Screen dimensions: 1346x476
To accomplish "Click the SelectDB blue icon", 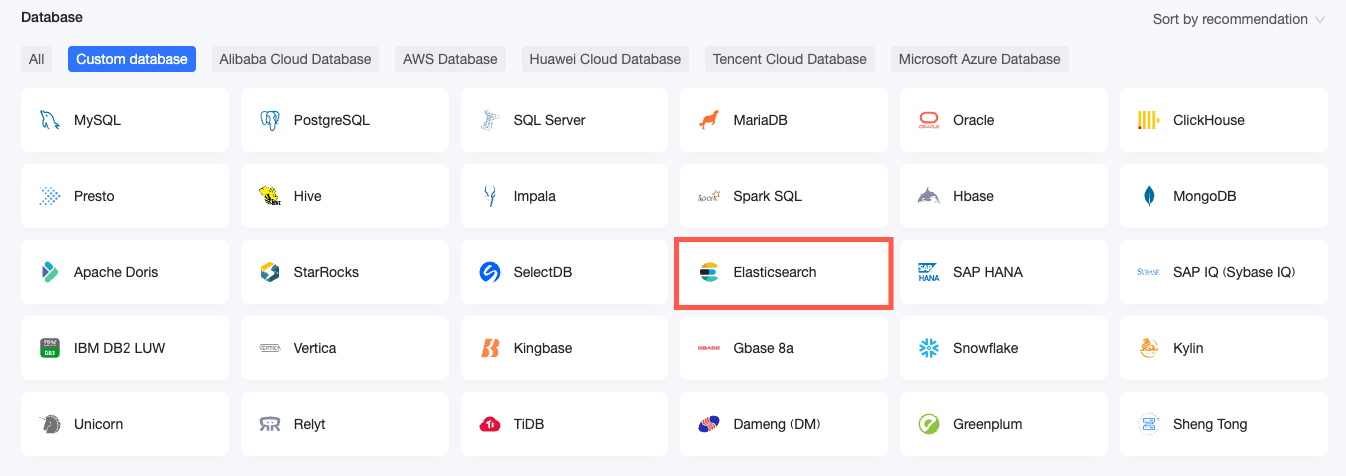I will pyautogui.click(x=489, y=272).
